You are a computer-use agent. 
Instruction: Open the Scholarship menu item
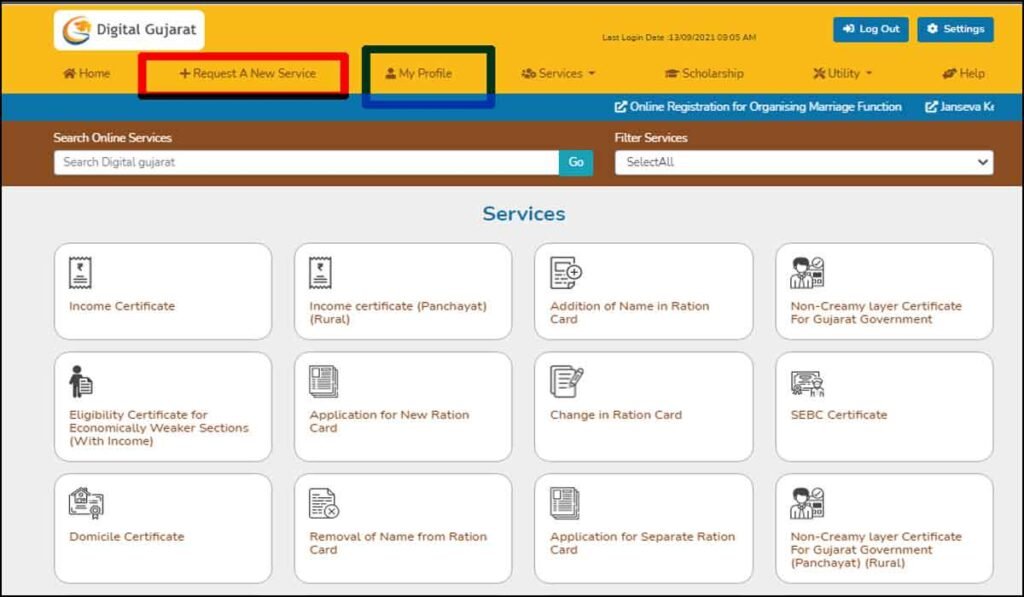click(704, 73)
